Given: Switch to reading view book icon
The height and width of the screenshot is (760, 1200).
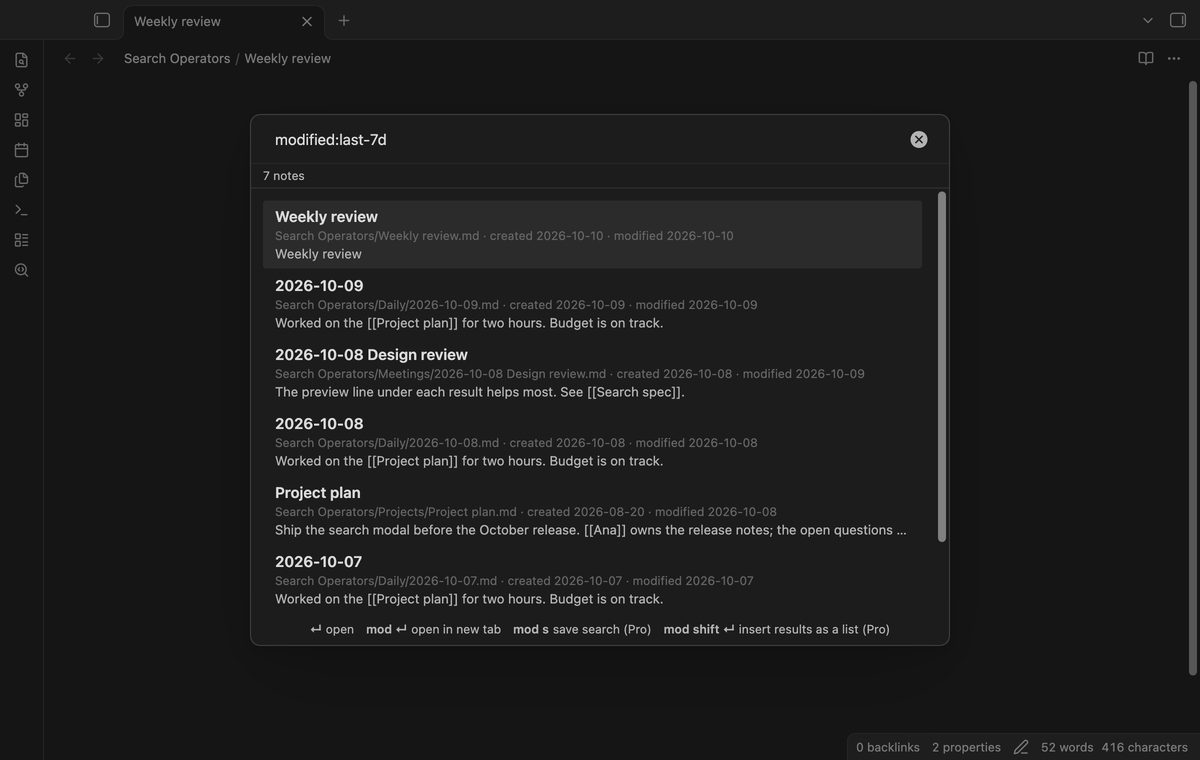Looking at the screenshot, I should click(1146, 58).
